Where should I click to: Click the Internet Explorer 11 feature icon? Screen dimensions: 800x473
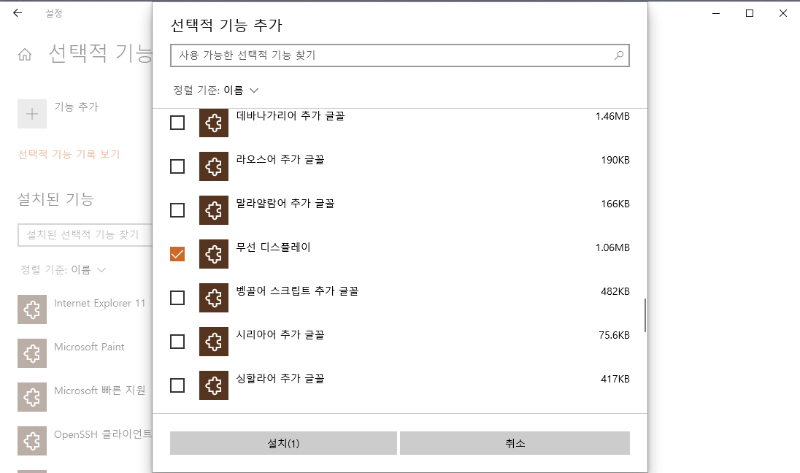[x=32, y=310]
